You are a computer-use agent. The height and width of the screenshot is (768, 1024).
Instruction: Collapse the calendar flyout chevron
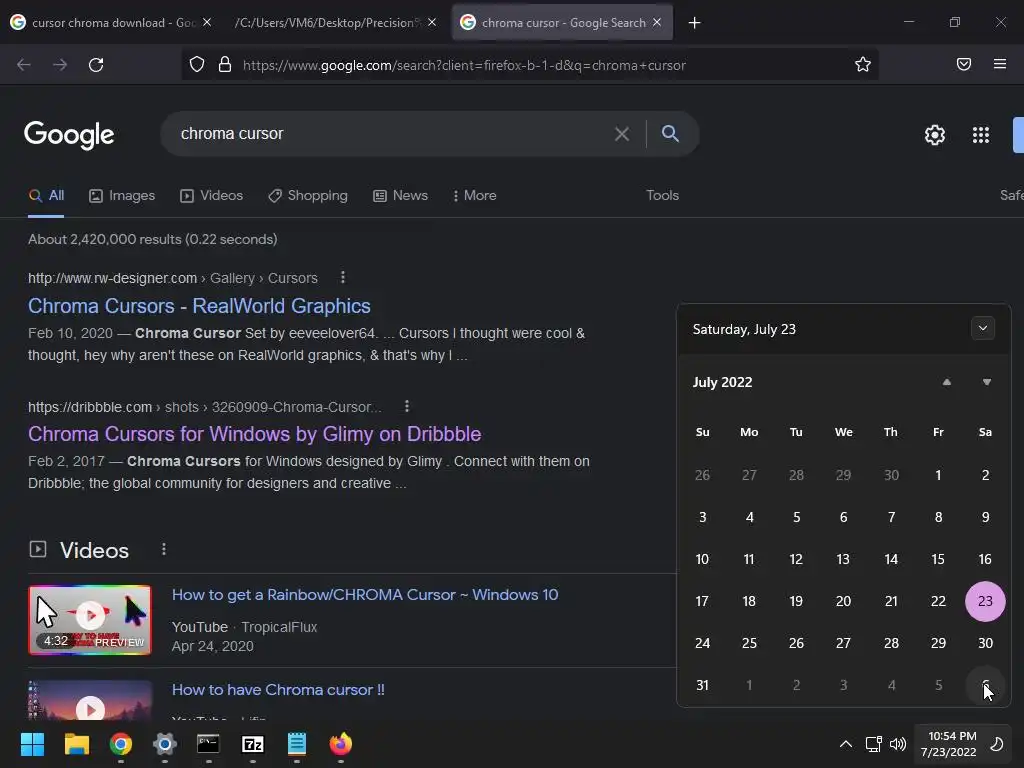pyautogui.click(x=982, y=328)
